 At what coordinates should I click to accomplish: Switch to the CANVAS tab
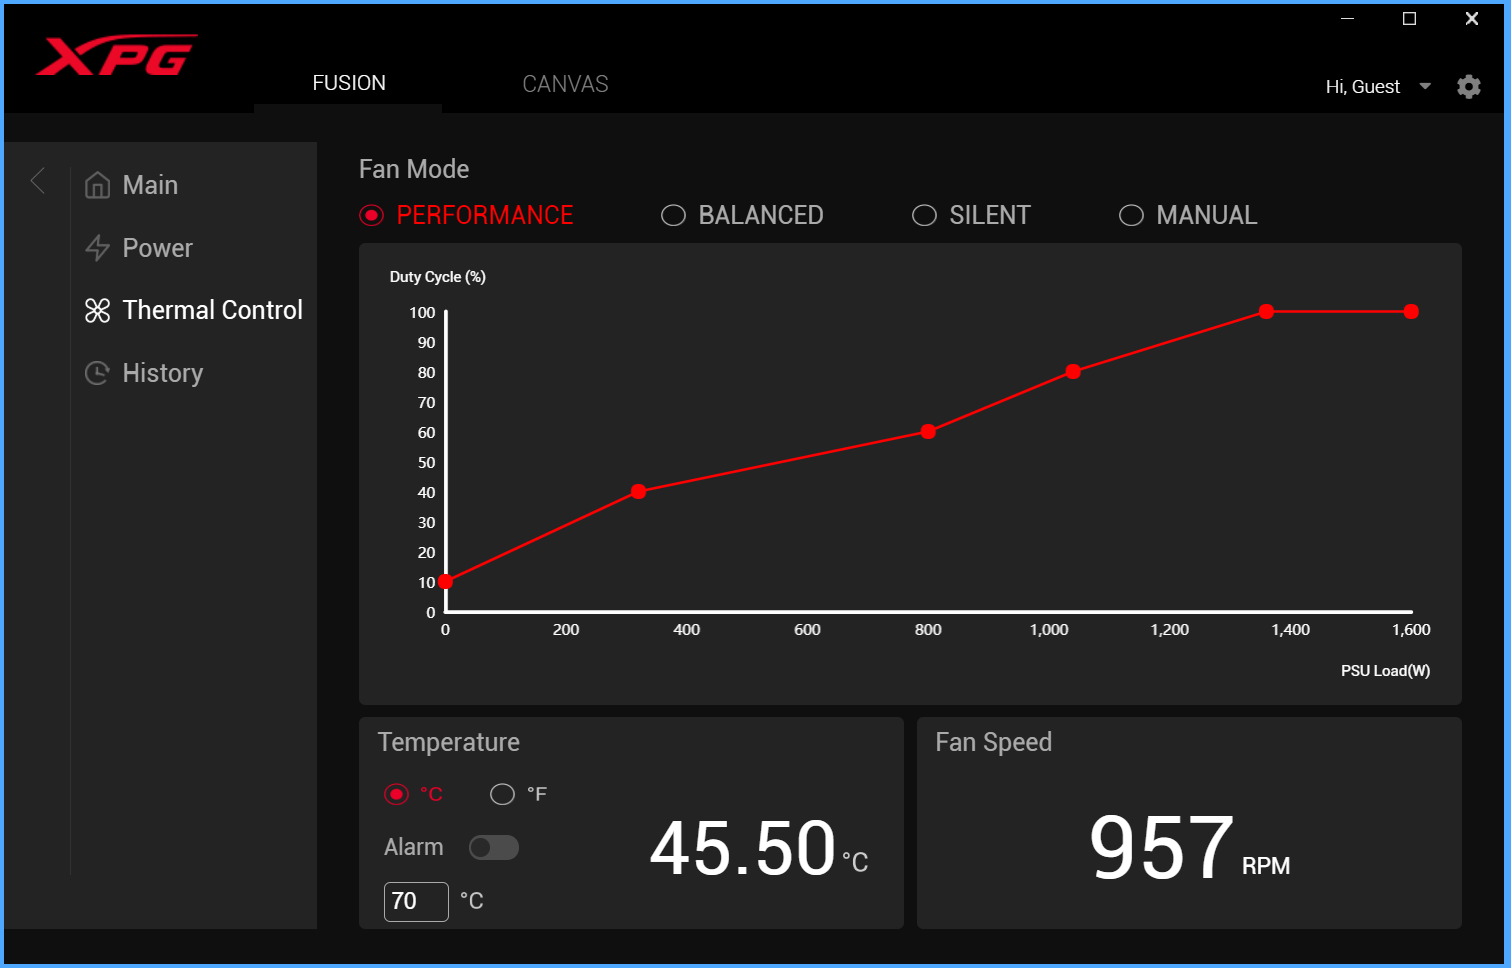tap(565, 84)
